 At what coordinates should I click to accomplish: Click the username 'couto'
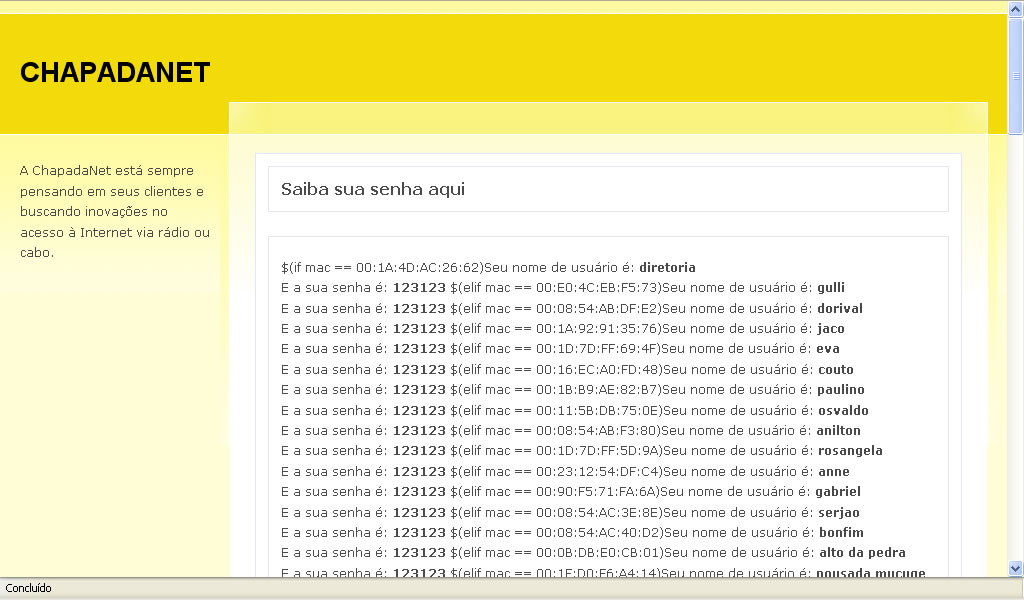click(836, 370)
